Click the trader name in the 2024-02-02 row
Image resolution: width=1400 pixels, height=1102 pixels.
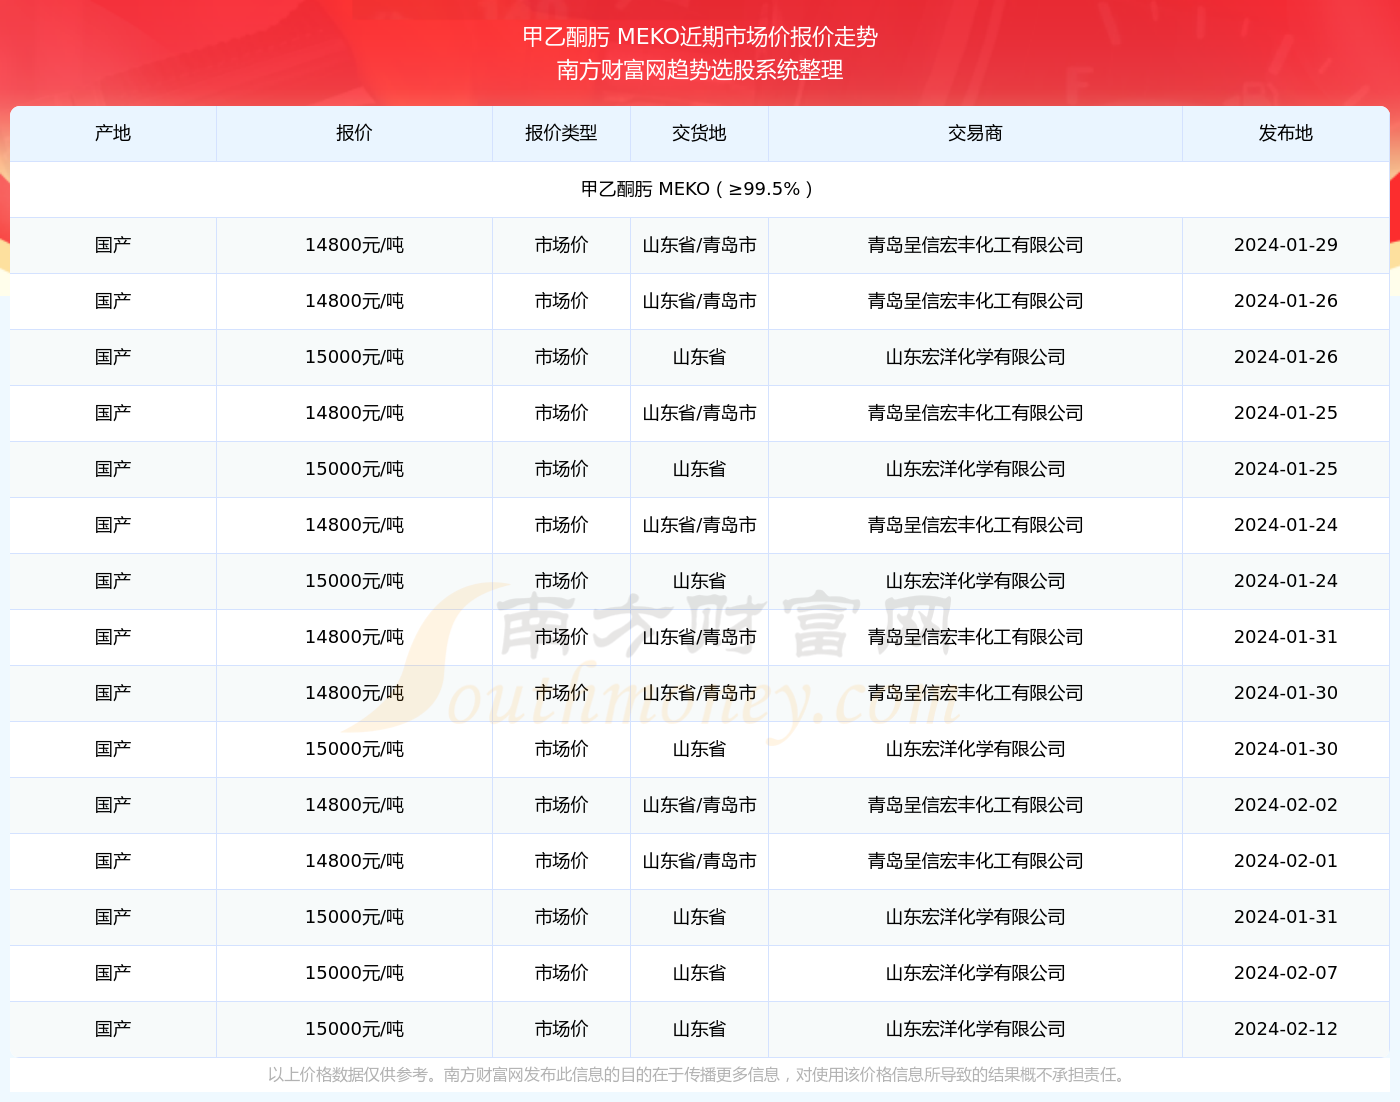click(975, 805)
